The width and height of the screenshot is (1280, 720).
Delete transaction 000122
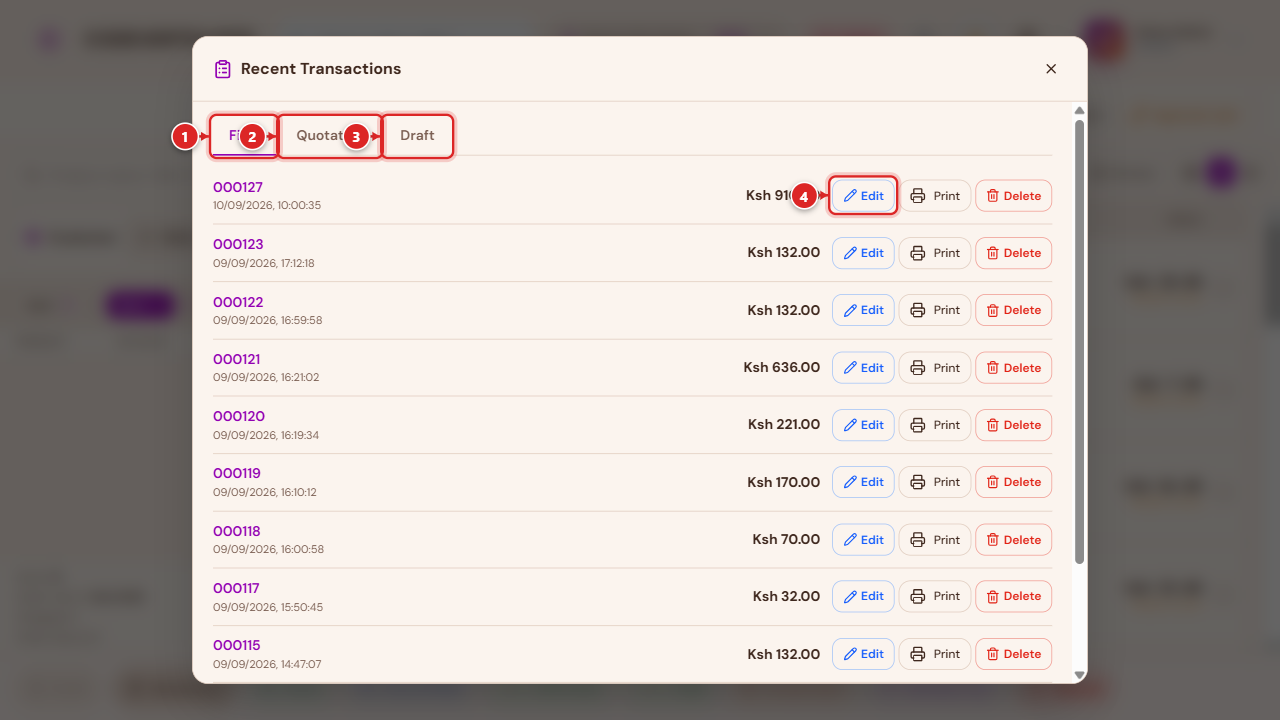pyautogui.click(x=1014, y=310)
